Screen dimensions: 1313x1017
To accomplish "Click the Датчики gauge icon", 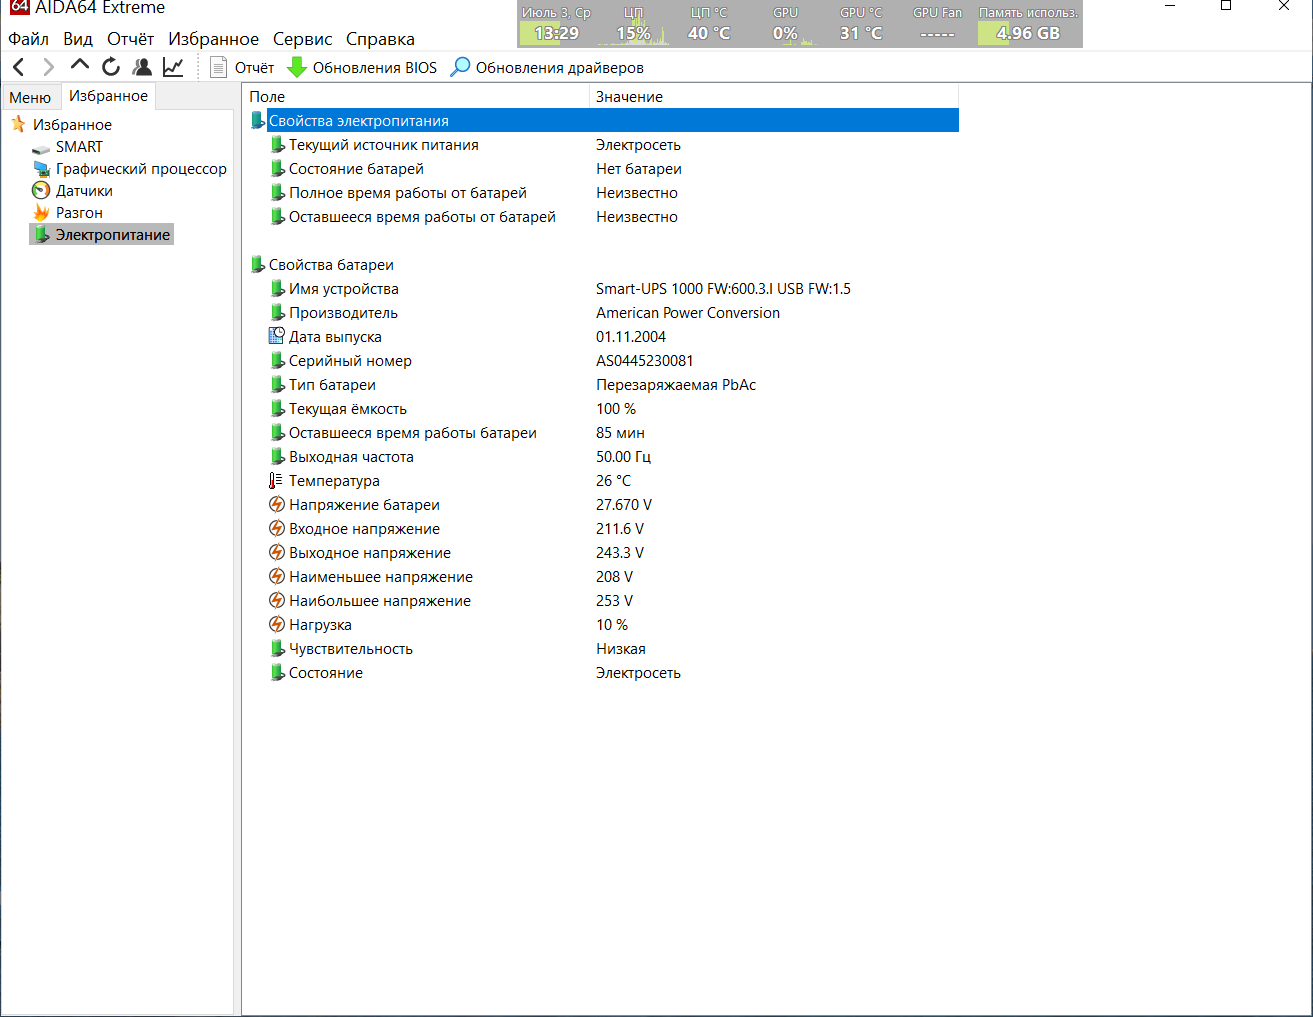I will pyautogui.click(x=41, y=191).
